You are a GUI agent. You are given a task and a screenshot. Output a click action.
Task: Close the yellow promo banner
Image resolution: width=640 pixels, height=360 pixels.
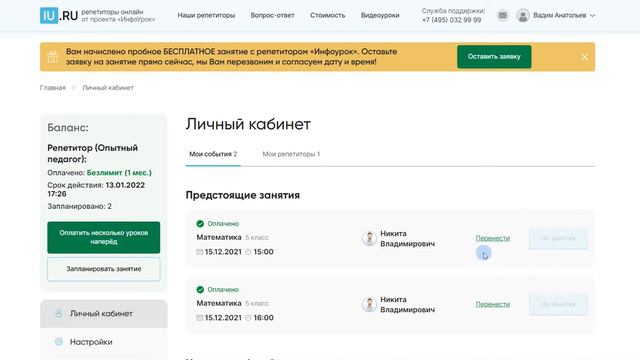pyautogui.click(x=584, y=57)
